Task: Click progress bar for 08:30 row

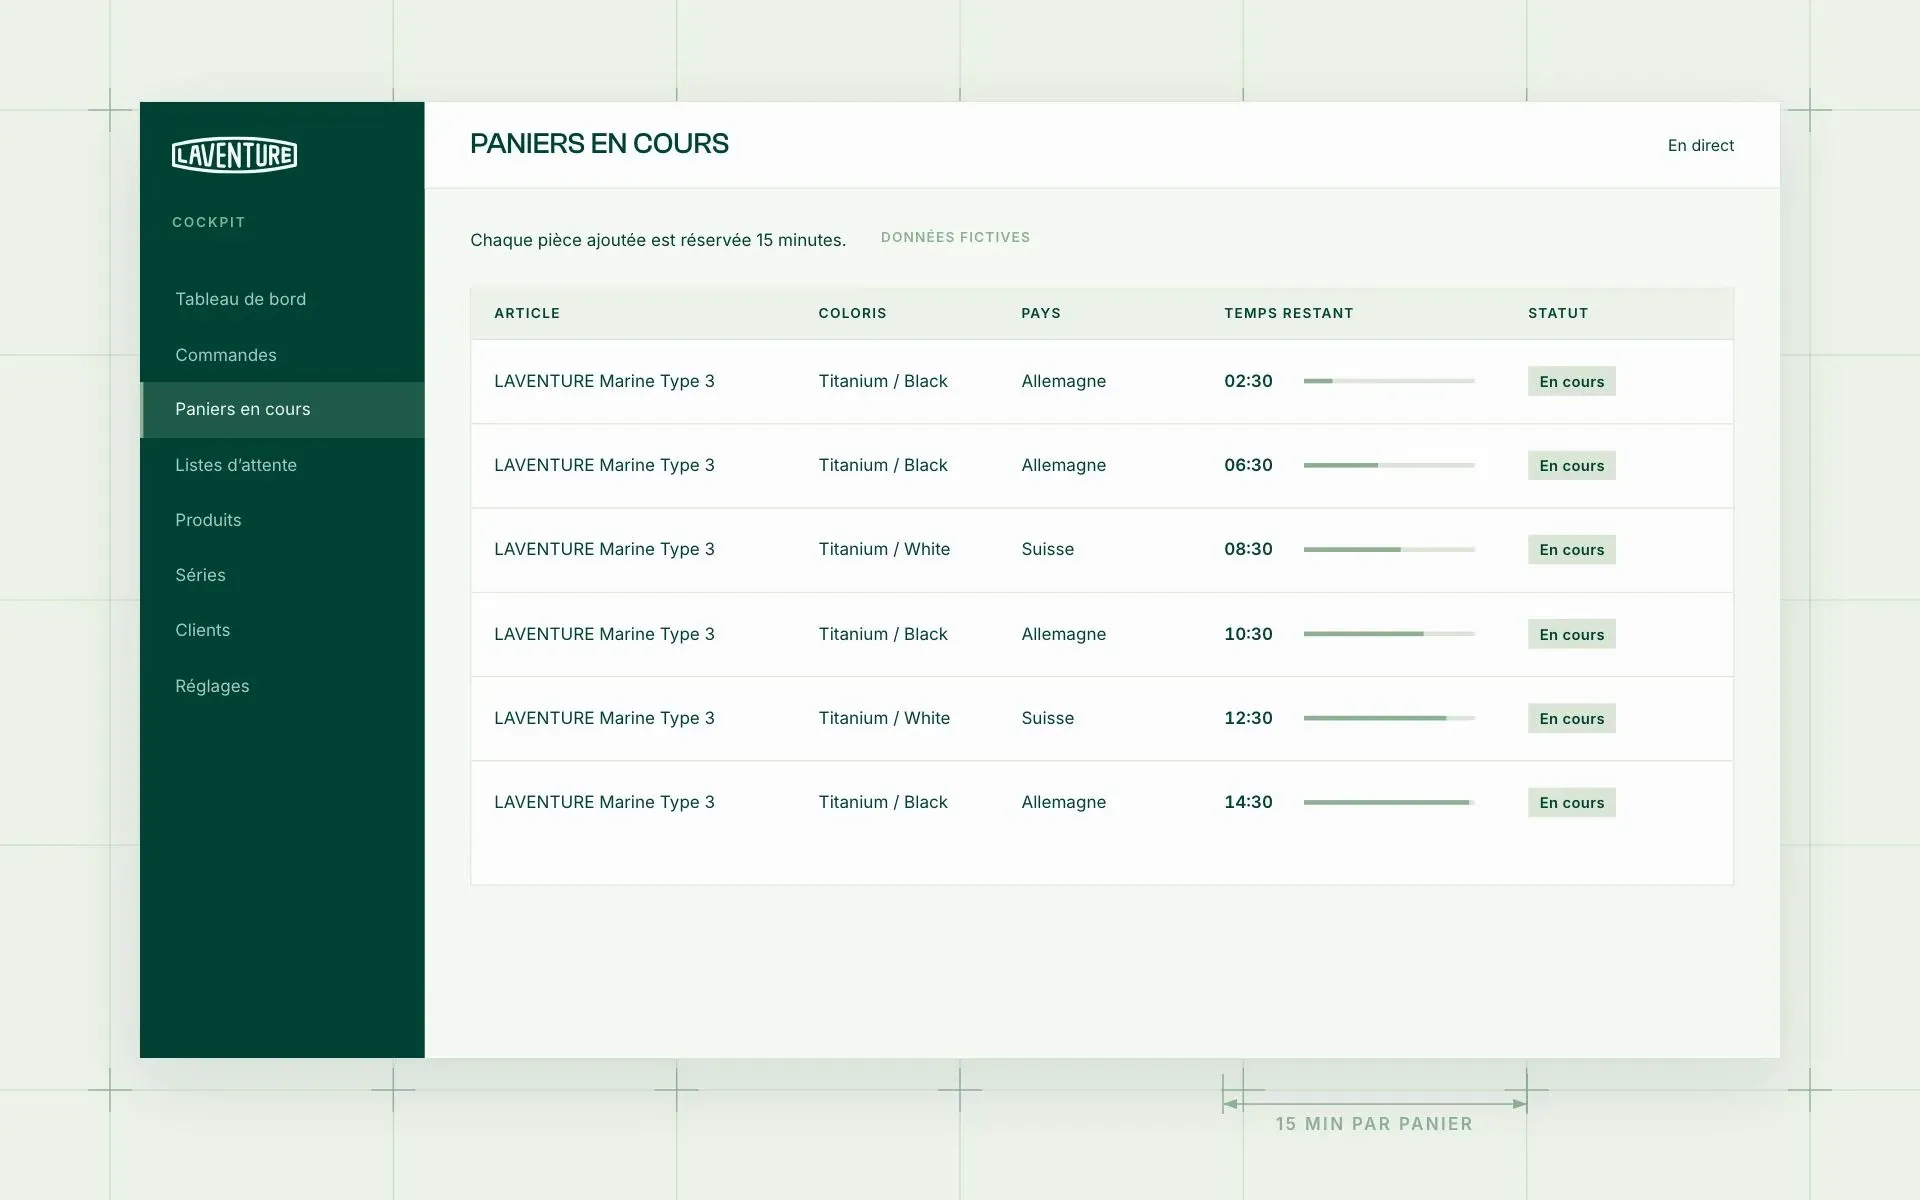Action: 1389,549
